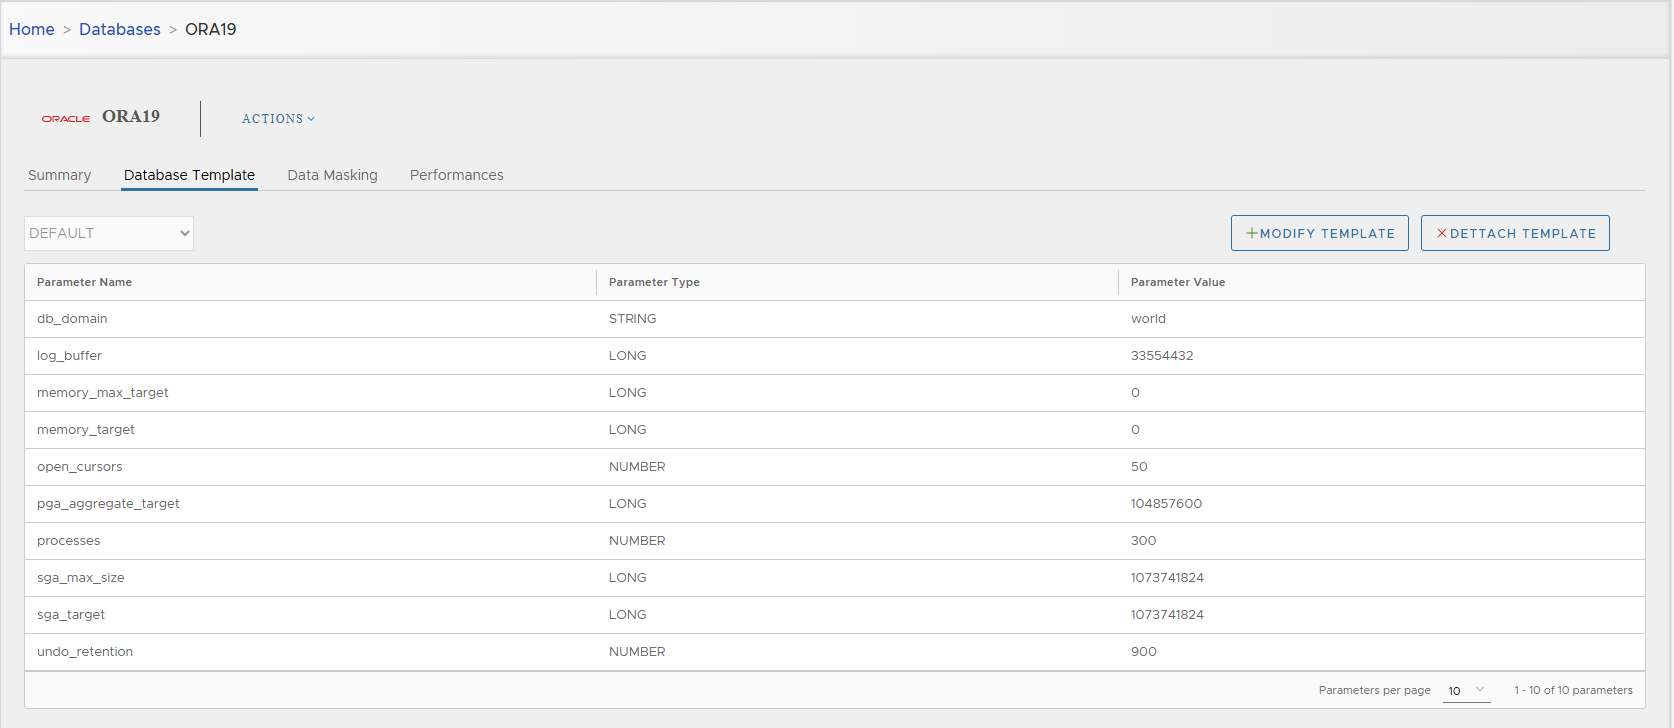The height and width of the screenshot is (728, 1674).
Task: Open the parameters per page dropdown
Action: click(x=1466, y=690)
